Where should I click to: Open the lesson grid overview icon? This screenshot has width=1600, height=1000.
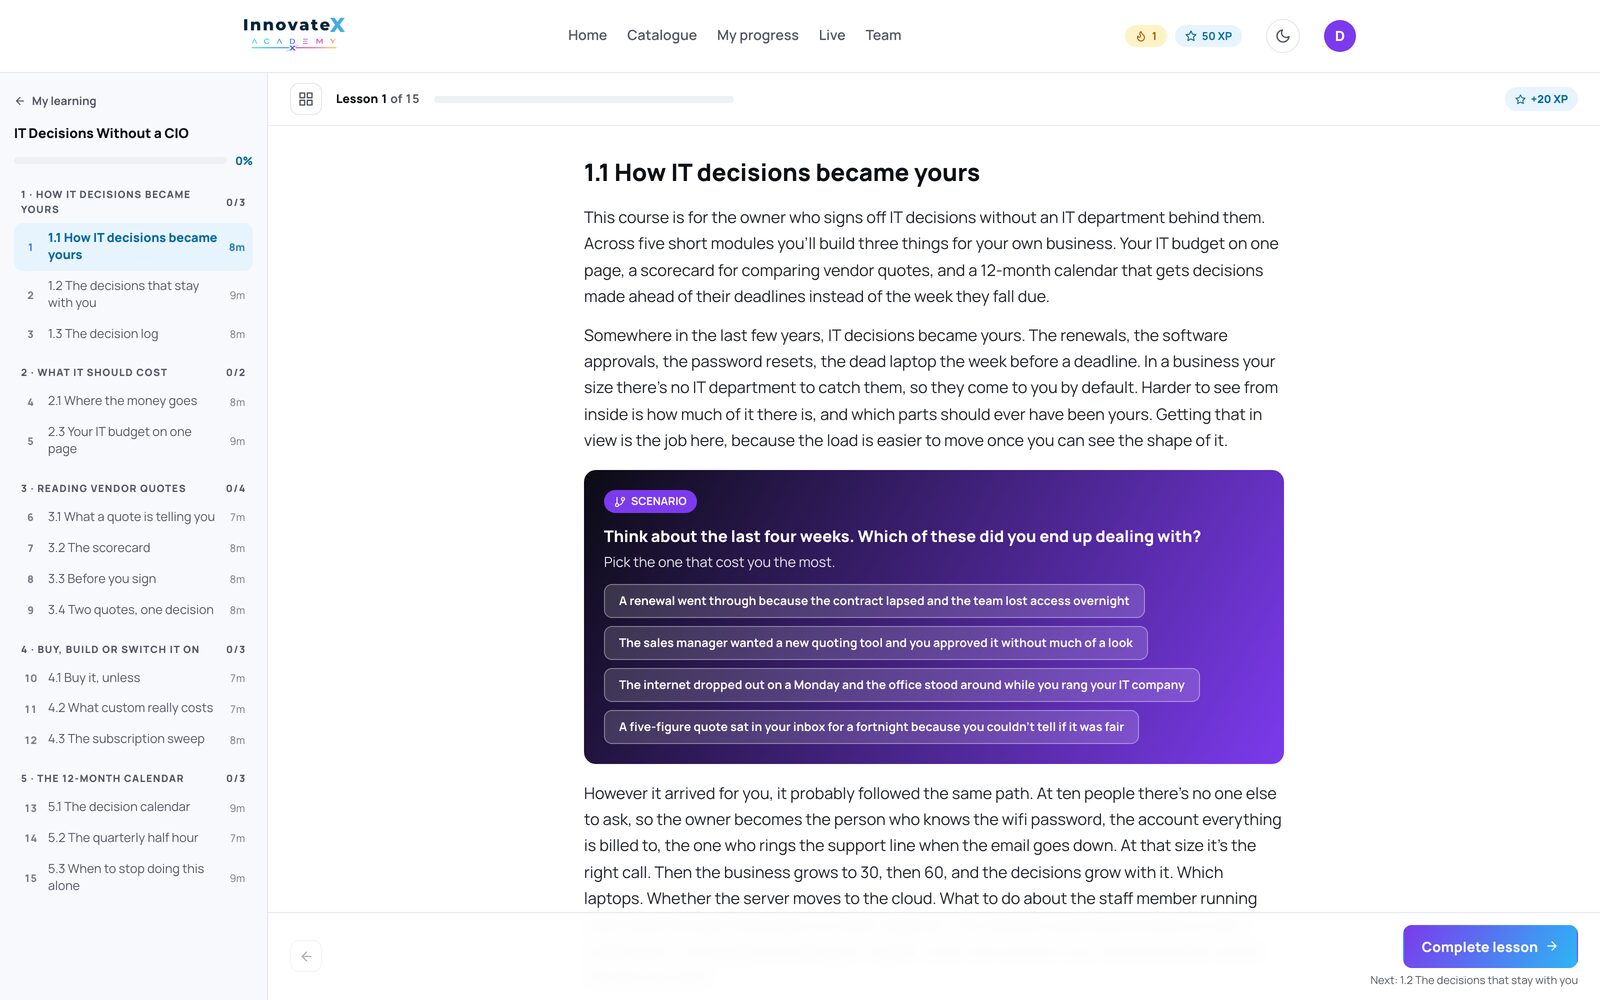[306, 99]
